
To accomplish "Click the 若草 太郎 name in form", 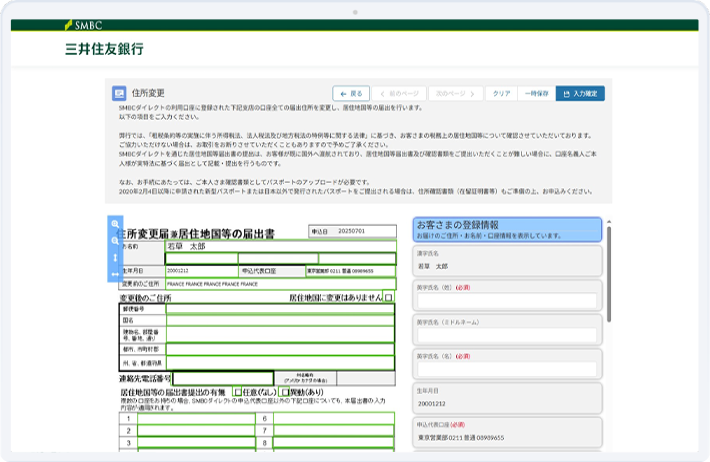I will click(186, 246).
